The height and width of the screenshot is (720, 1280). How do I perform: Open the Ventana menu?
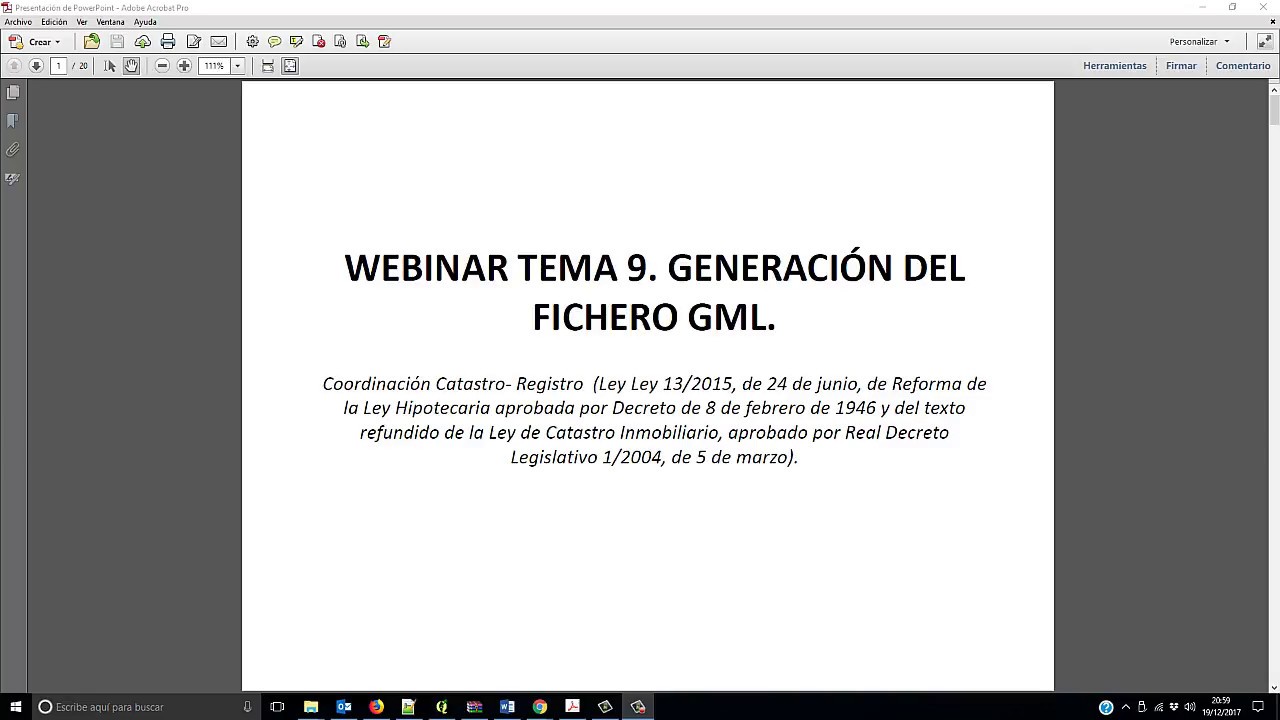coord(110,22)
